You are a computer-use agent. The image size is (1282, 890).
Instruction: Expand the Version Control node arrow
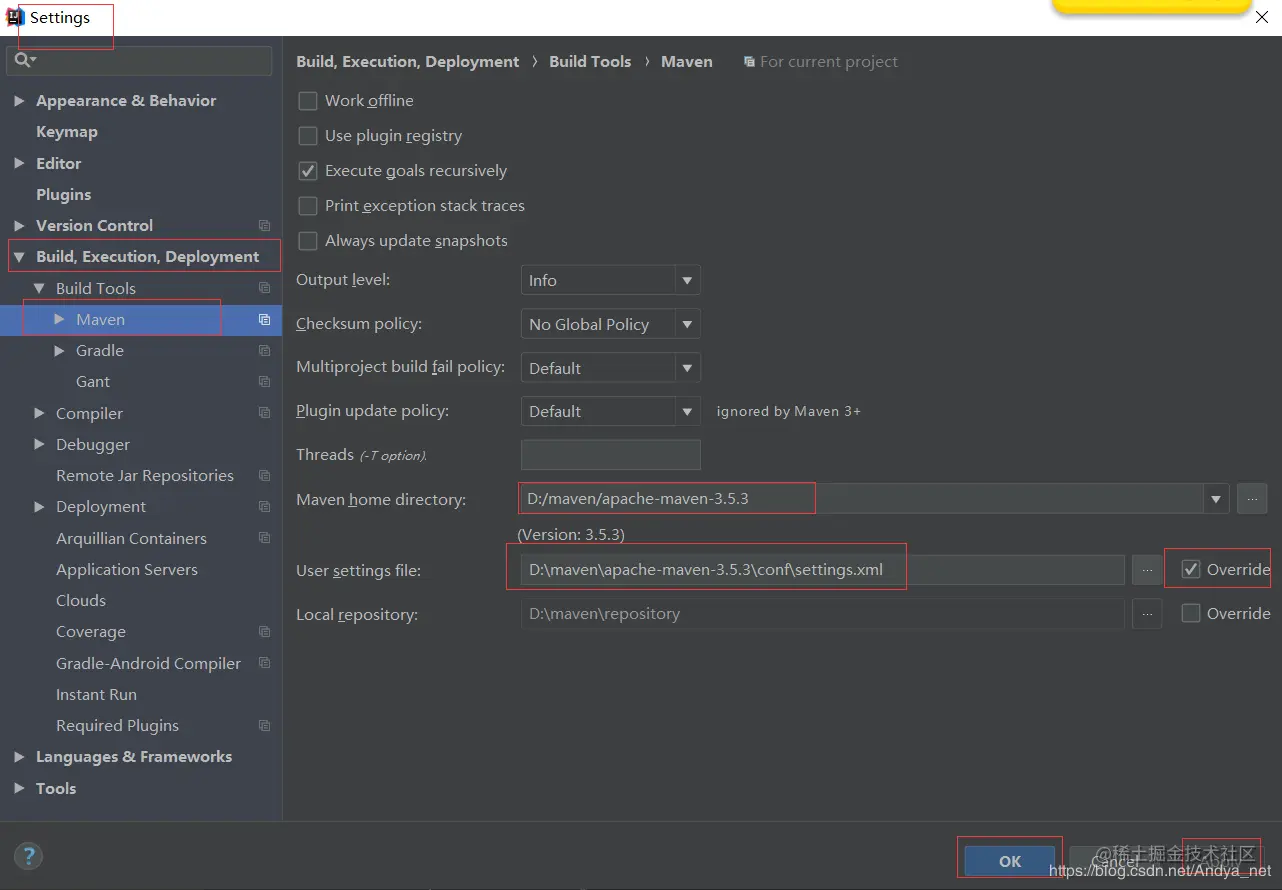pos(19,226)
